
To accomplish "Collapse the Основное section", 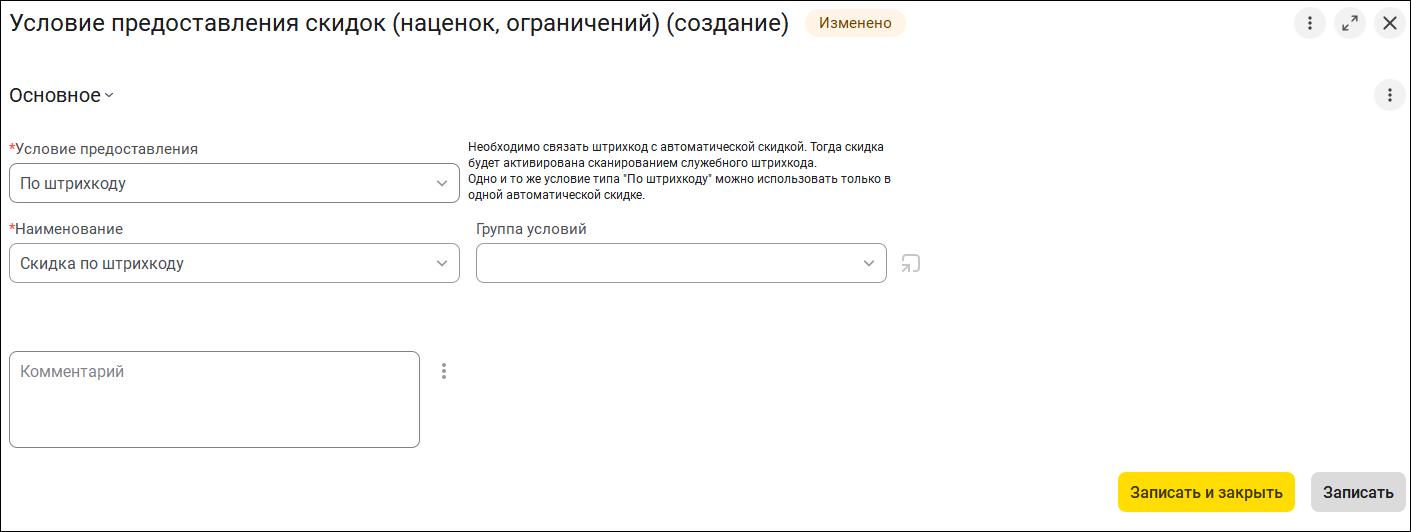I will (62, 96).
